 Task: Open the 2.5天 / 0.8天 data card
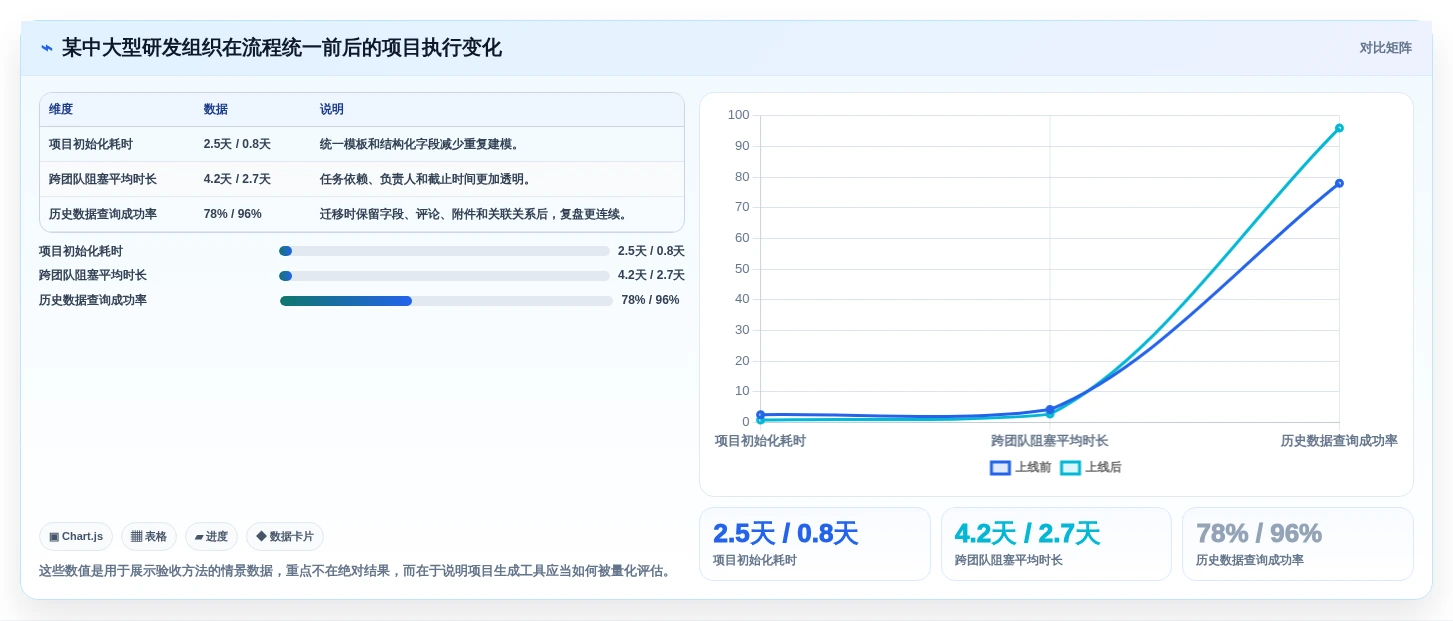(x=815, y=544)
